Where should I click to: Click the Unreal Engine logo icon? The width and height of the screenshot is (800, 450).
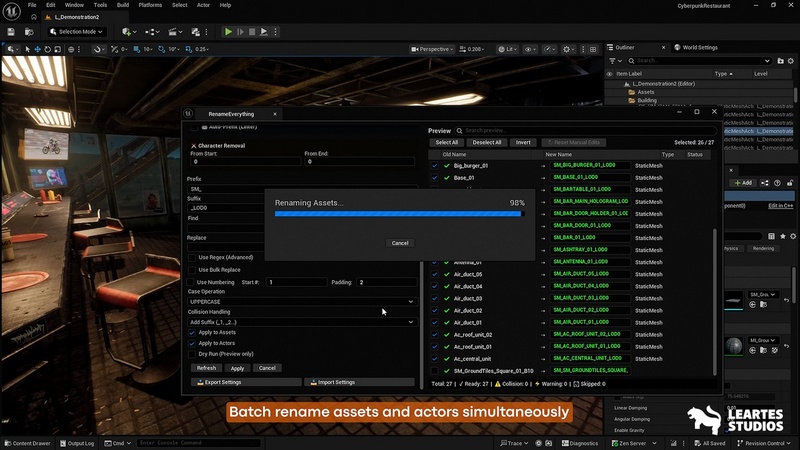[12, 11]
